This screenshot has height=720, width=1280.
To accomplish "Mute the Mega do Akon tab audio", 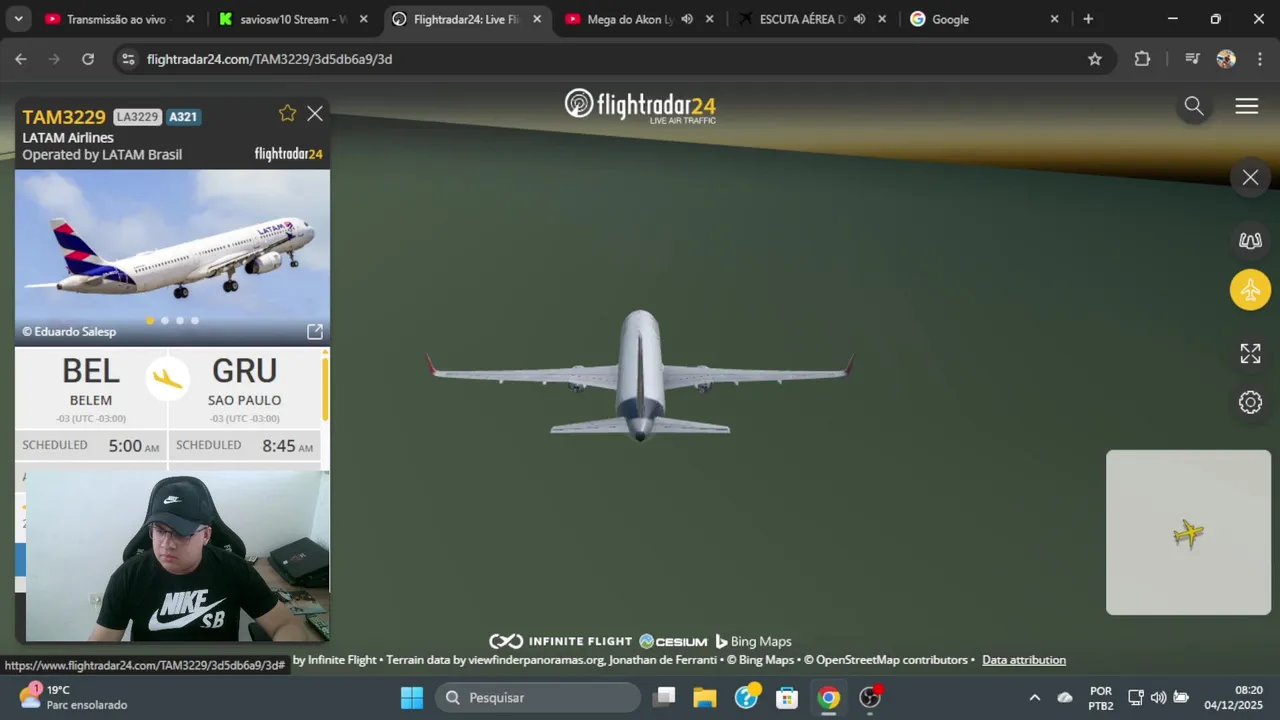I will pos(687,19).
